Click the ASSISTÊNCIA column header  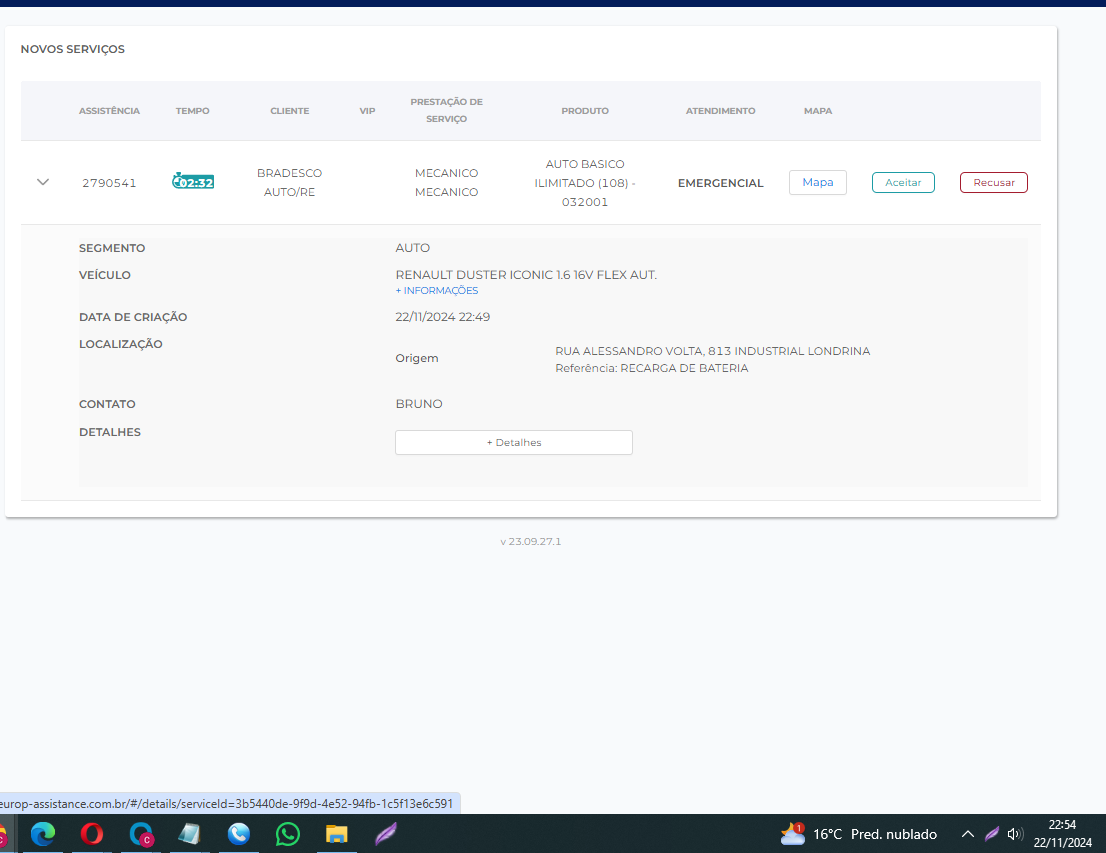(109, 111)
